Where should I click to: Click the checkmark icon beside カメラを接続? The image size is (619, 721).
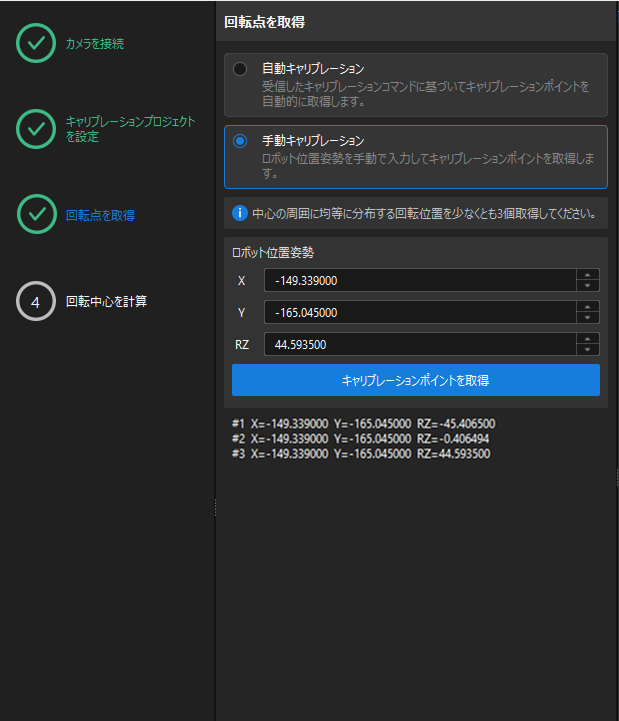pos(36,43)
